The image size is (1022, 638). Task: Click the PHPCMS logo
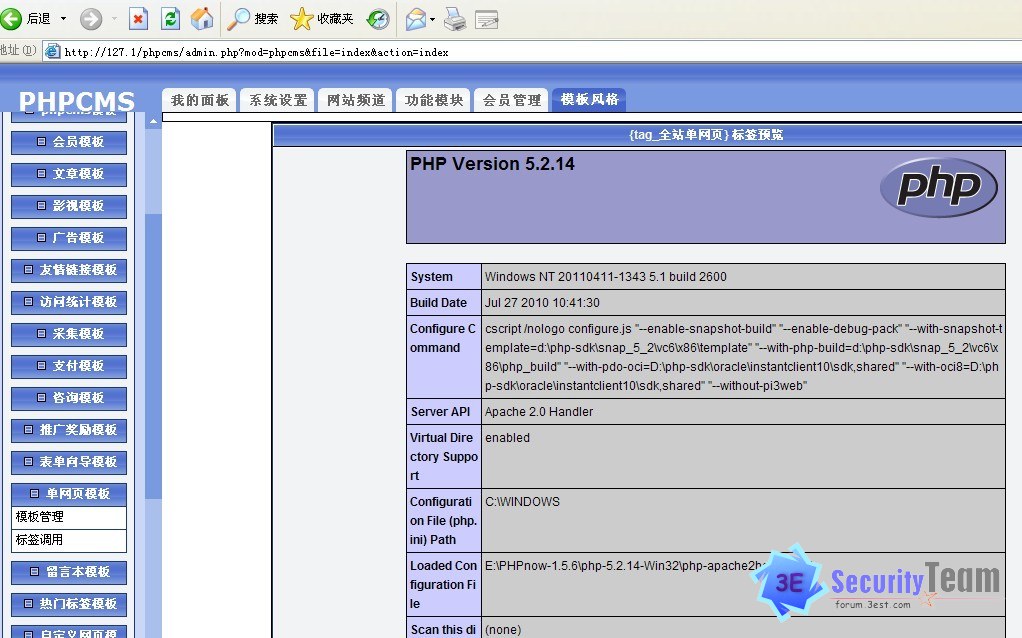point(76,101)
